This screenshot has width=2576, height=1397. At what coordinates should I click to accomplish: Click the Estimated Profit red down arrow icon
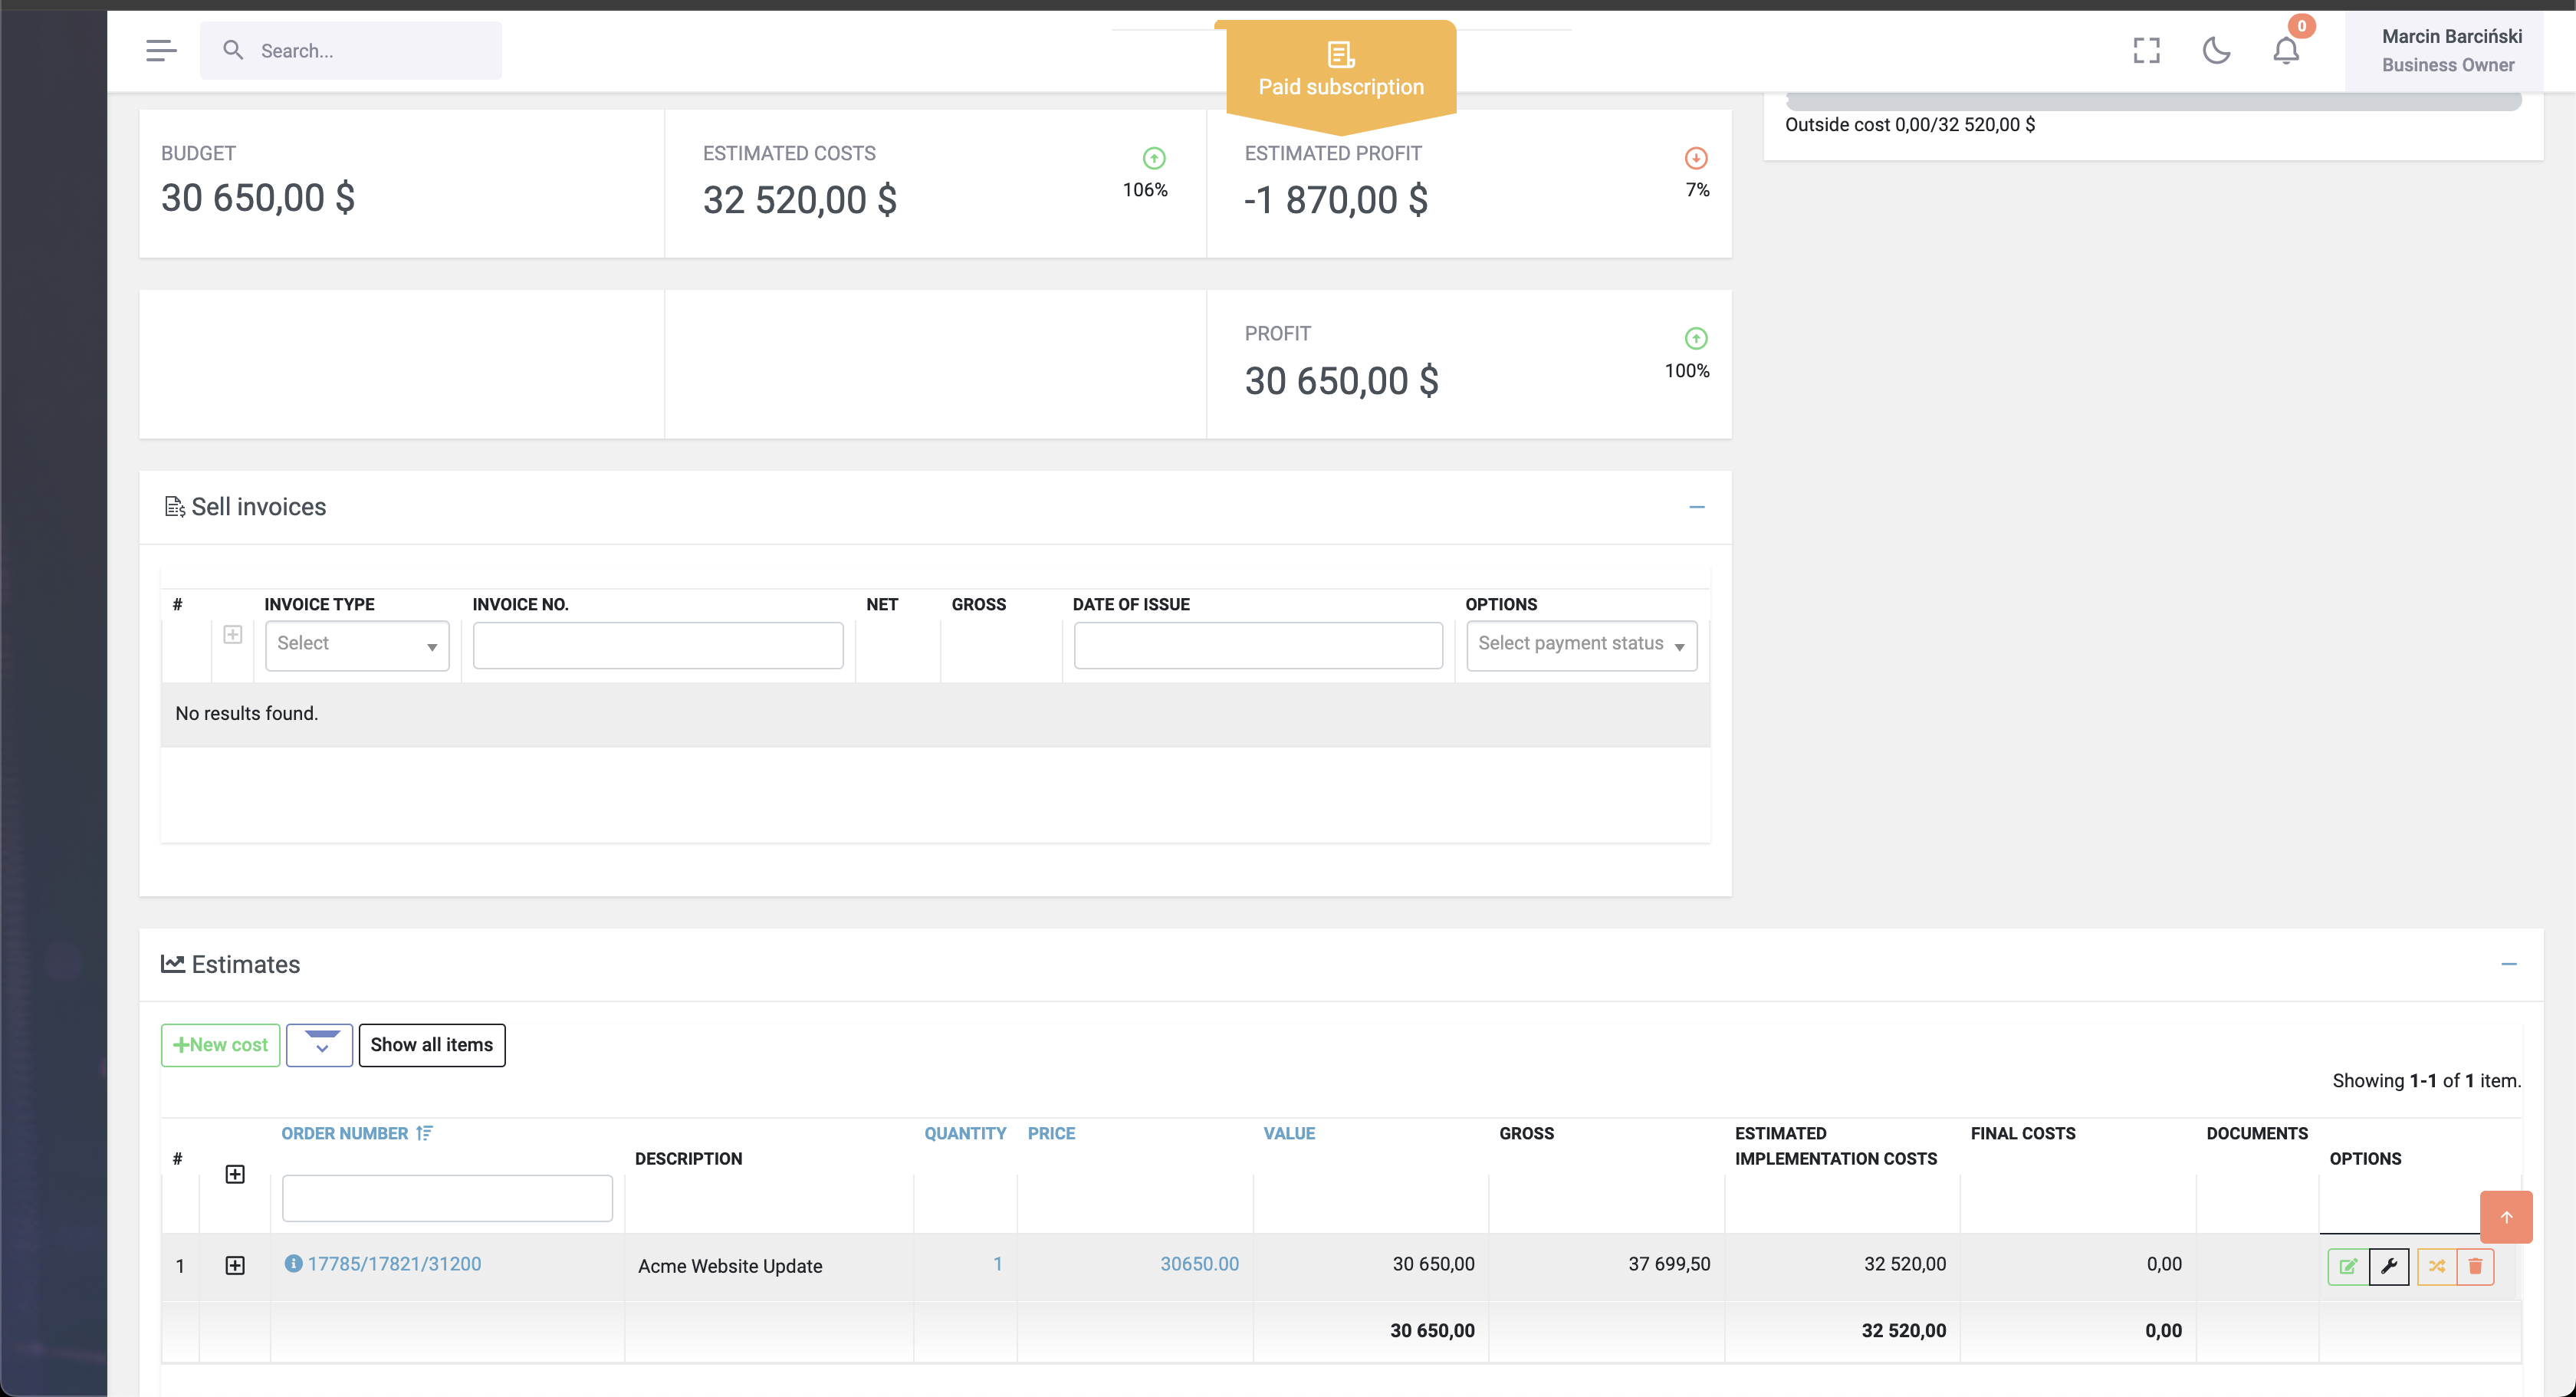coord(1696,158)
